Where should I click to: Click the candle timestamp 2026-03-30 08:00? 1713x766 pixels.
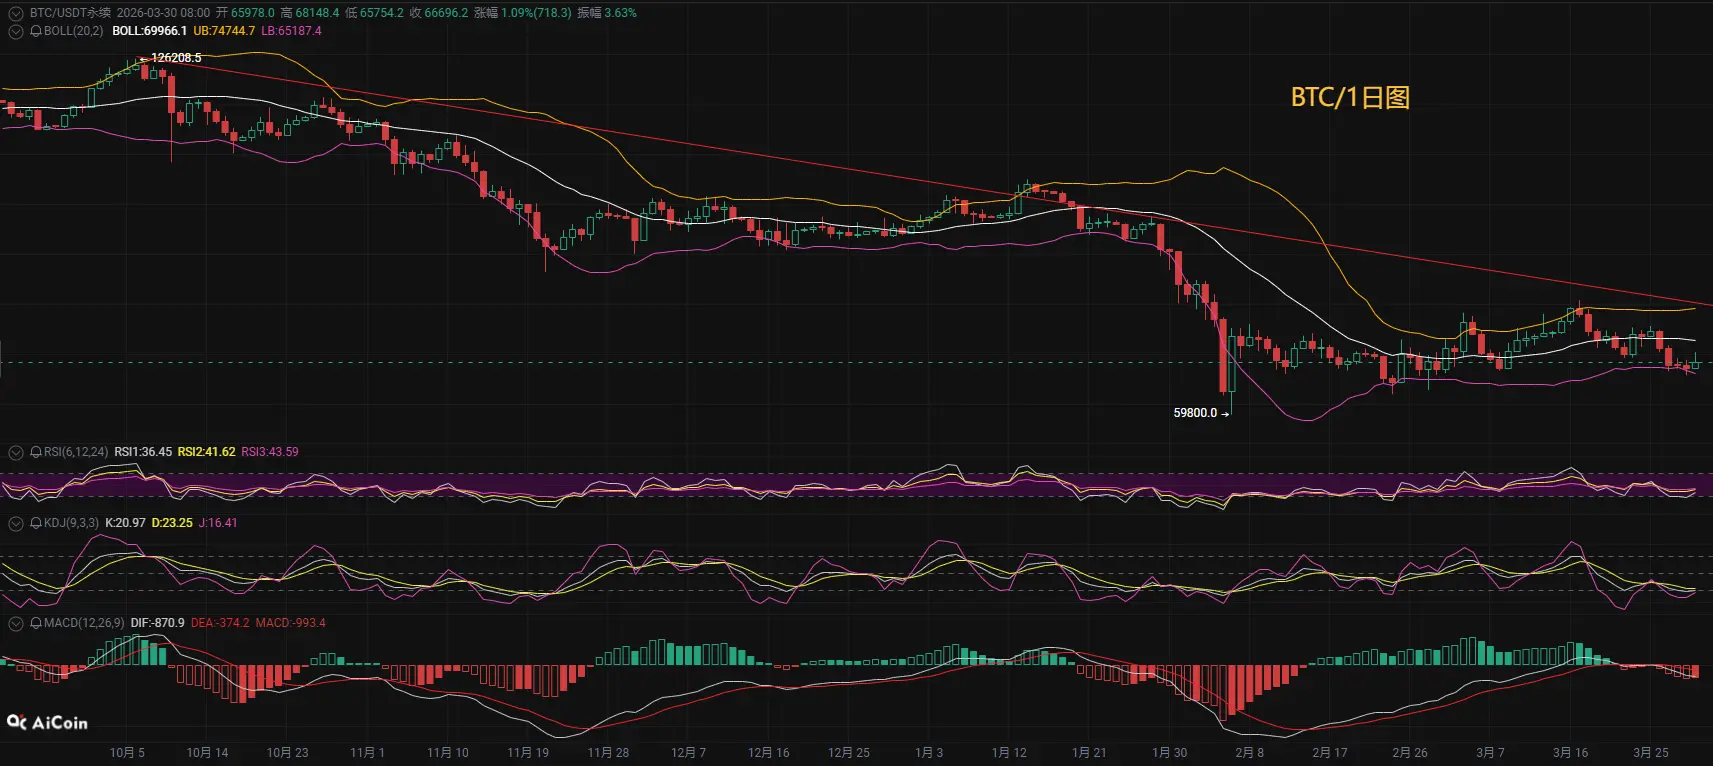point(163,13)
